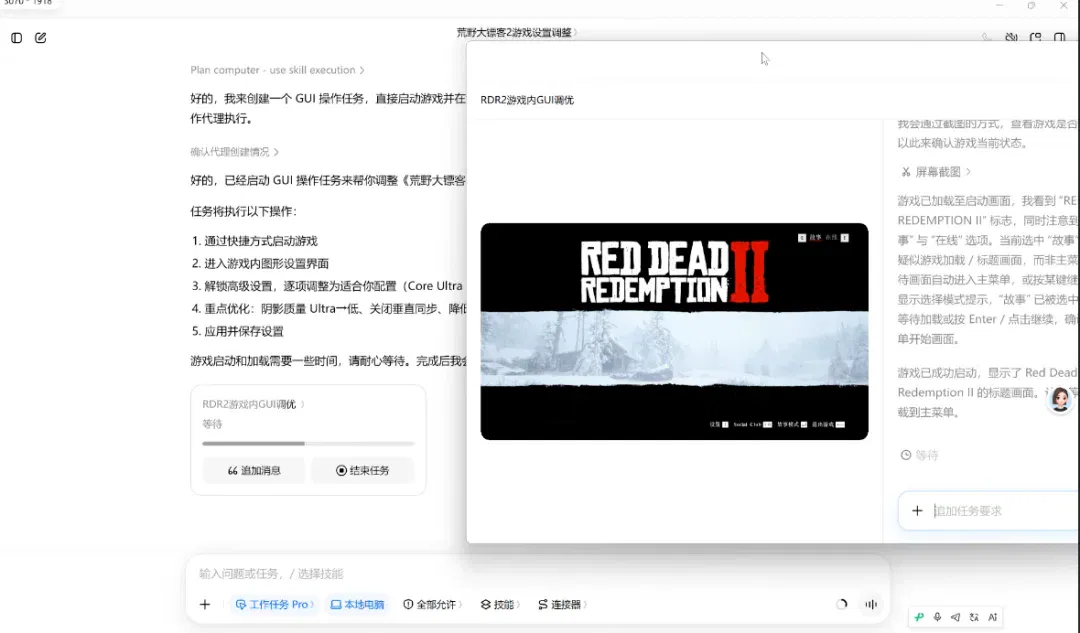Image resolution: width=1080 pixels, height=633 pixels.
Task: Expand 'Plan computer - use skill execution' step
Action: (x=278, y=70)
